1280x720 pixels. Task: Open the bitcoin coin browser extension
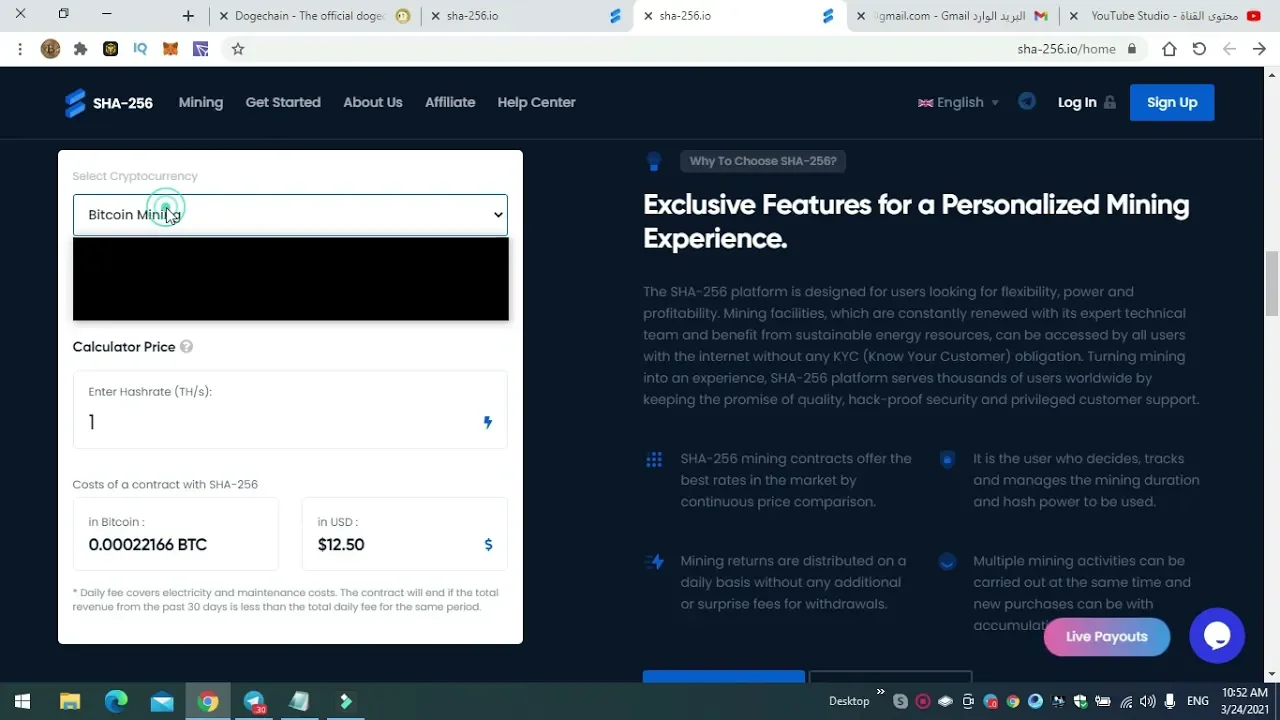click(x=50, y=49)
